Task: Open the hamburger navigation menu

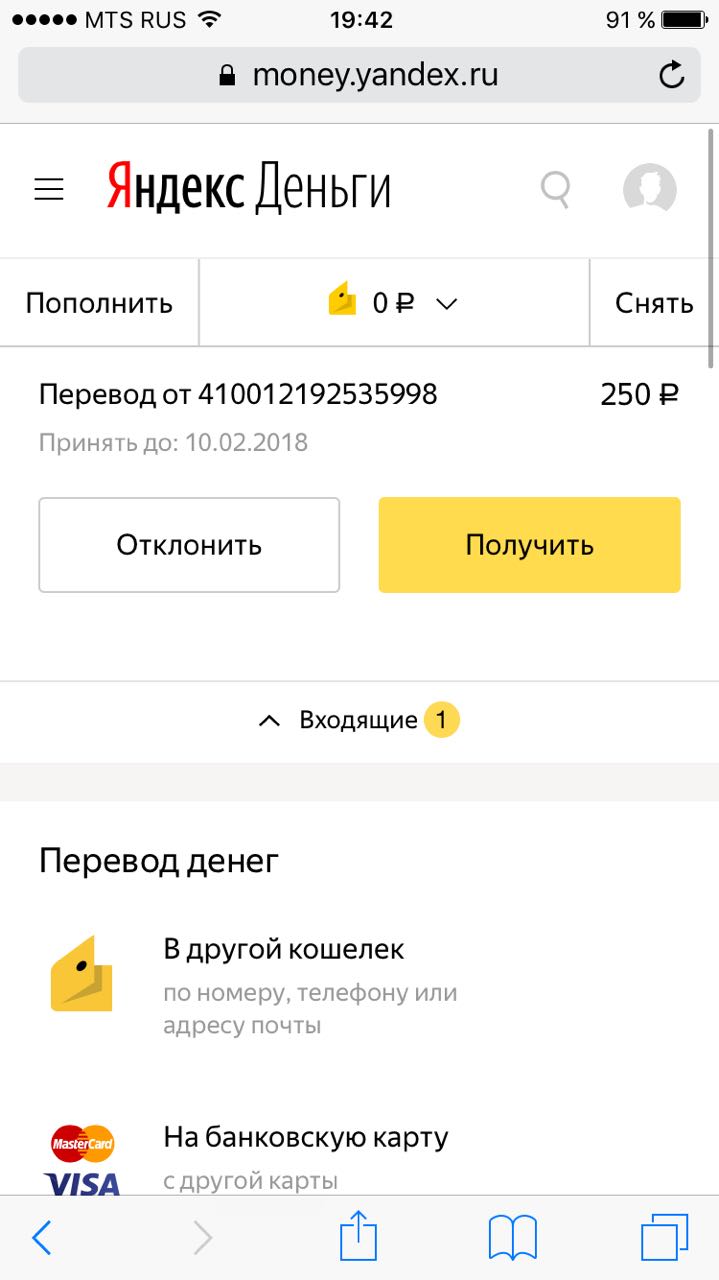Action: (x=48, y=190)
